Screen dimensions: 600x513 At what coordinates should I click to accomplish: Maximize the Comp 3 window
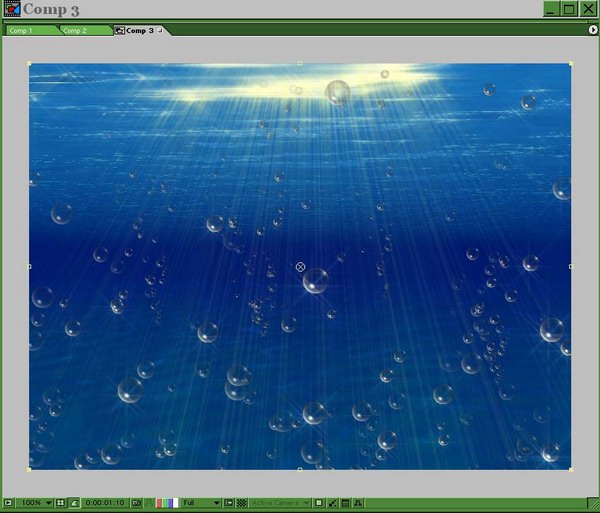tap(569, 8)
